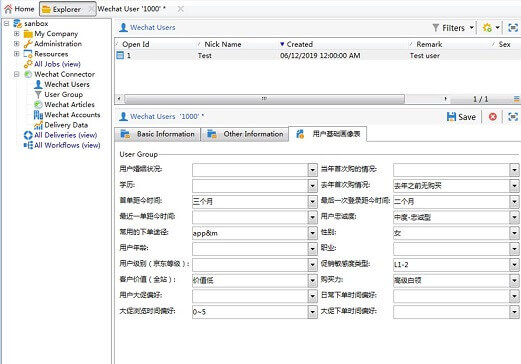Open the 学历 dropdown
This screenshot has width=521, height=364.
tap(312, 186)
